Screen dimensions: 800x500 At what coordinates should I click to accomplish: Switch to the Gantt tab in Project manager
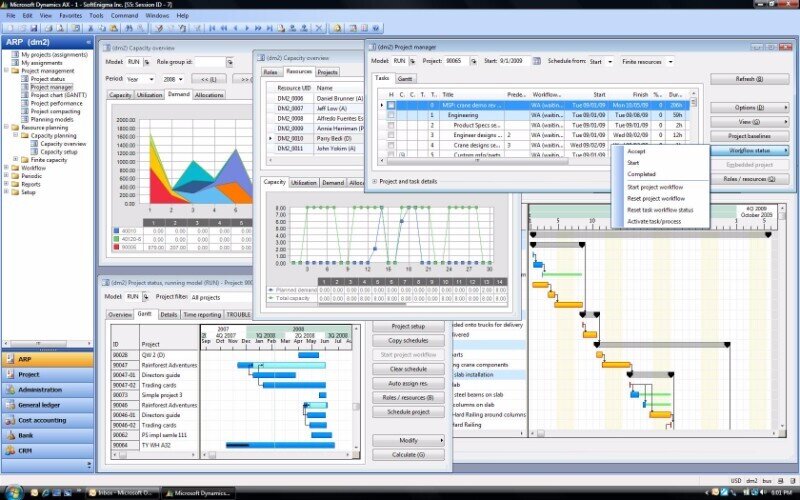(x=405, y=79)
